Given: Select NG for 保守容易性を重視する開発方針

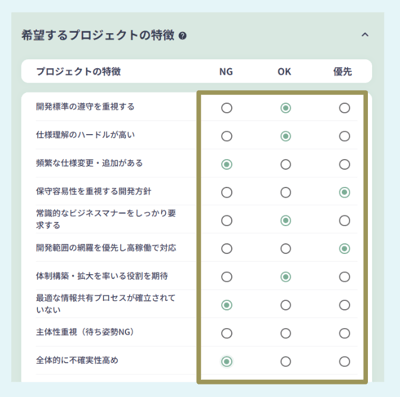Looking at the screenshot, I should pos(227,192).
